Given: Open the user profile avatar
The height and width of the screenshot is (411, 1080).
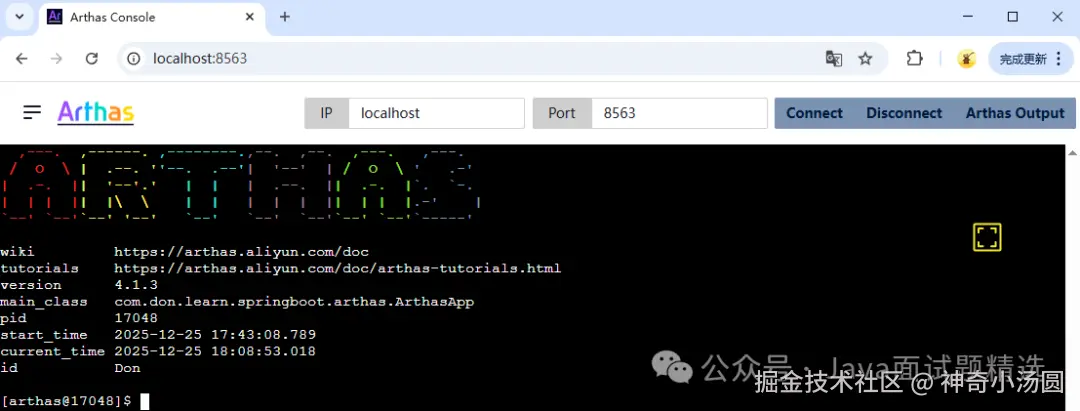Looking at the screenshot, I should coord(966,59).
